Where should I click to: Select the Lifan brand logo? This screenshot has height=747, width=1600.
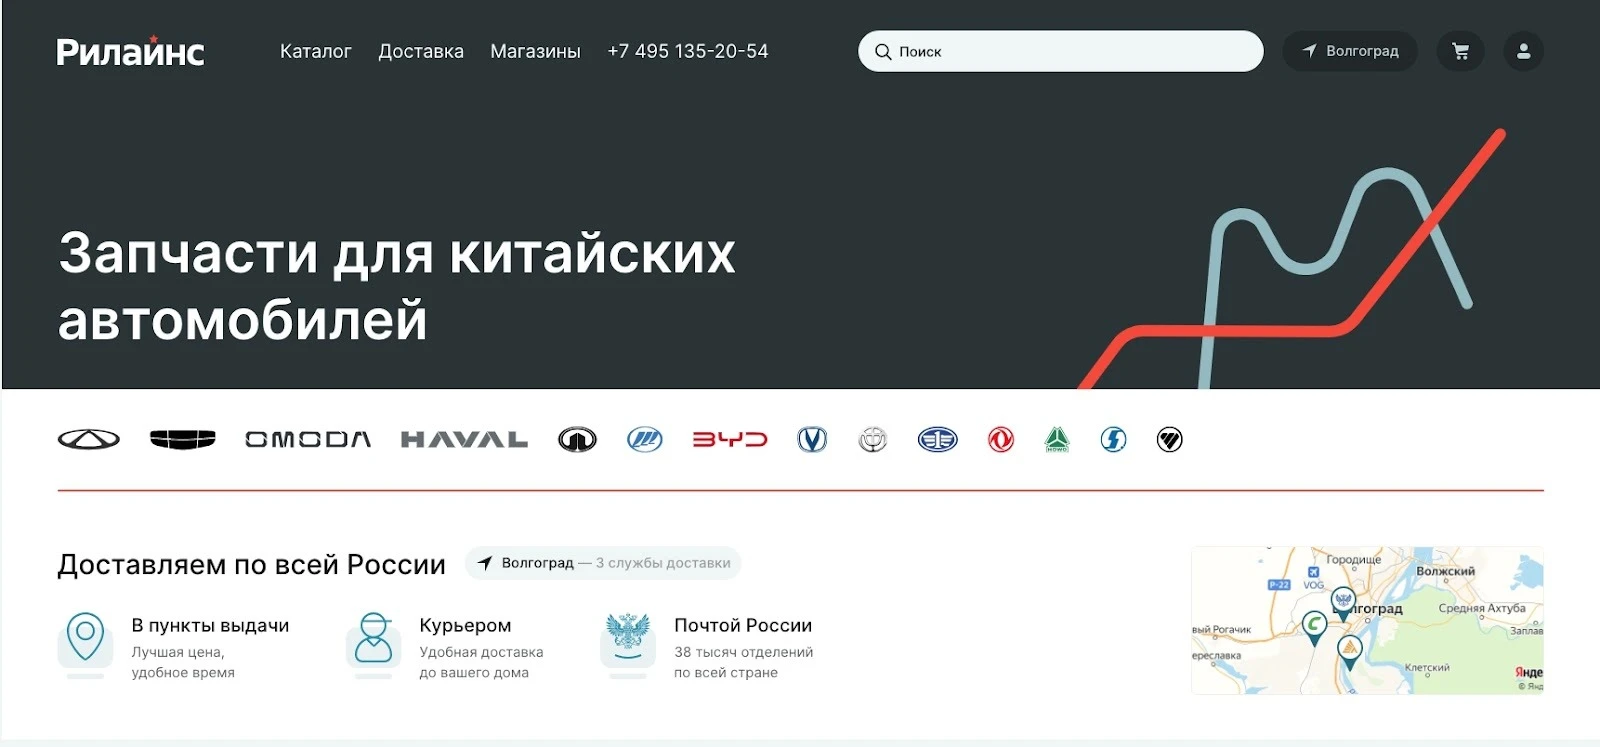[x=645, y=439]
